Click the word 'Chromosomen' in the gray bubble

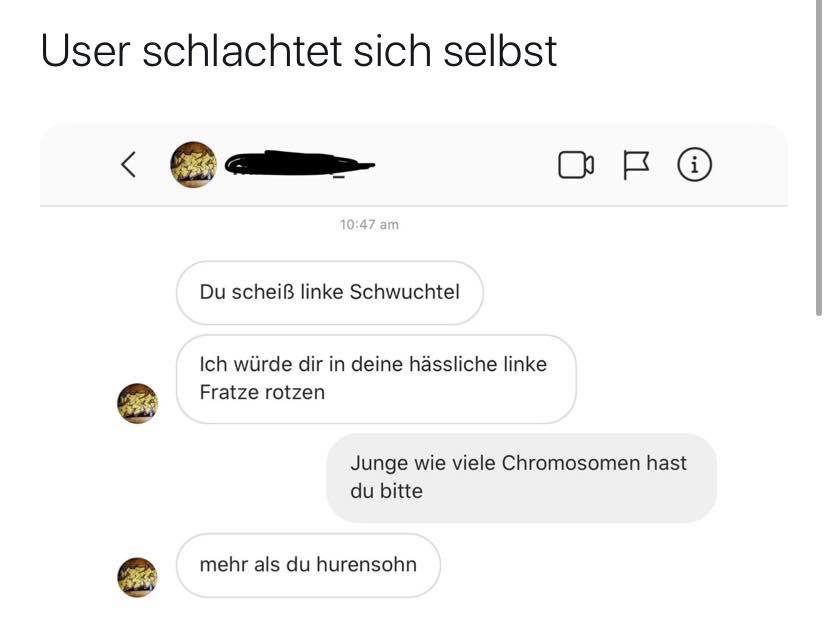(571, 463)
